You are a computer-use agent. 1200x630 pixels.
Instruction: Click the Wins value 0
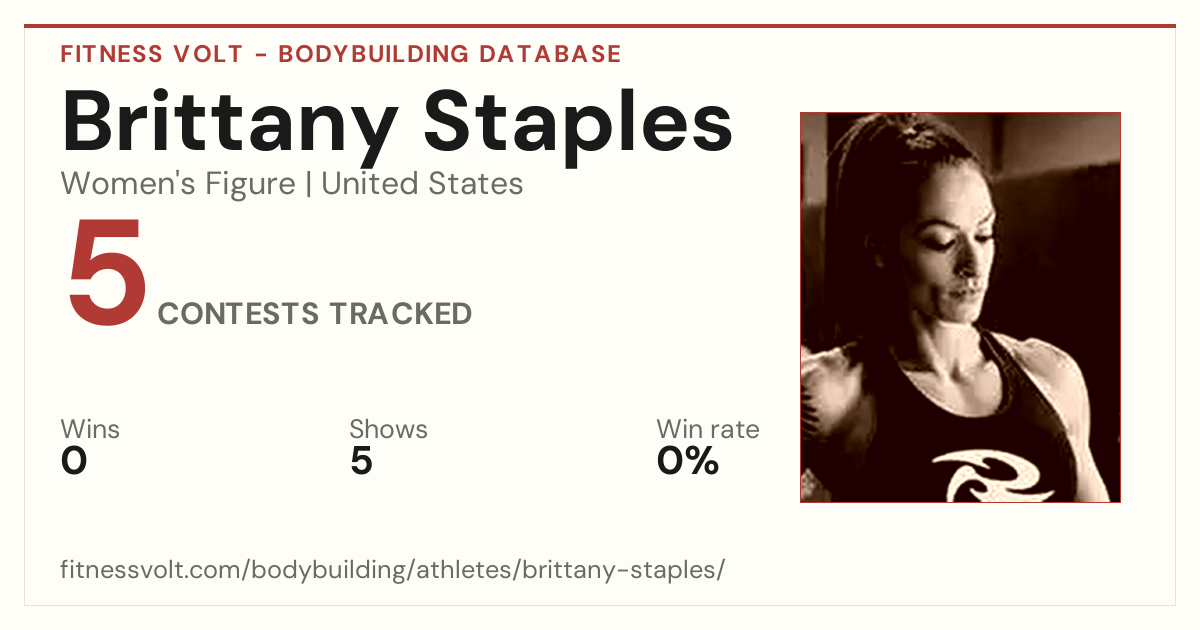(74, 461)
